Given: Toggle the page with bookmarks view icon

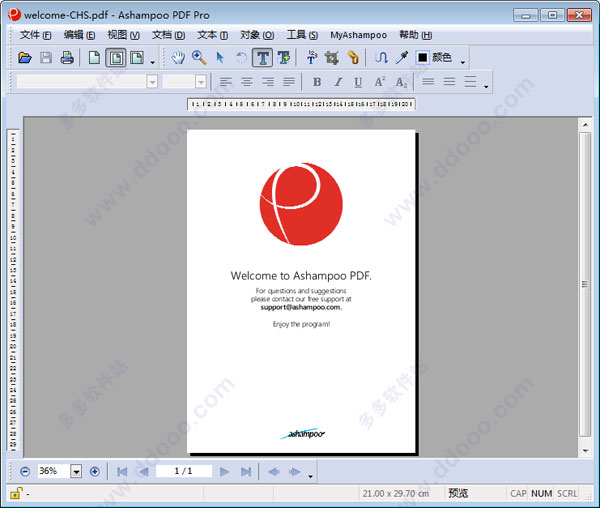Looking at the screenshot, I should [116, 58].
